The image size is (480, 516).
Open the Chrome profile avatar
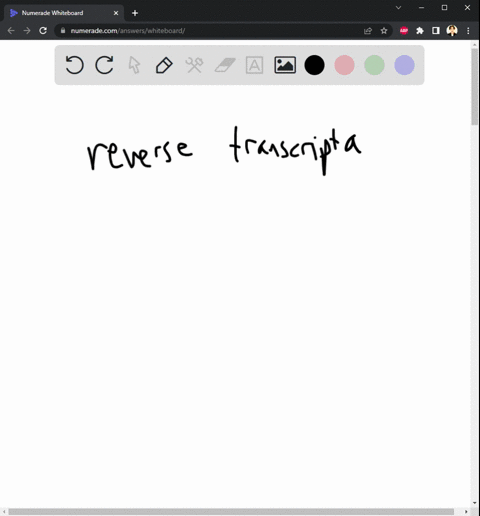[x=452, y=31]
